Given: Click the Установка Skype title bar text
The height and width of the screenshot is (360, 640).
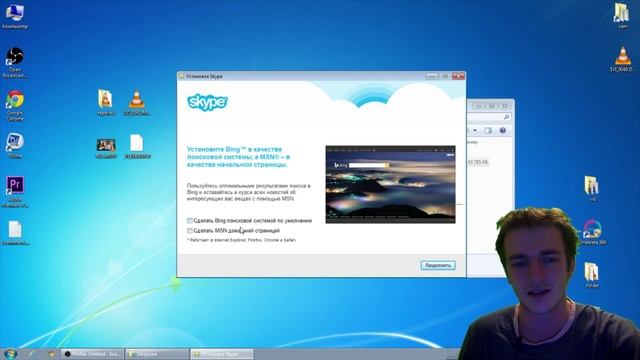Looking at the screenshot, I should coord(204,76).
